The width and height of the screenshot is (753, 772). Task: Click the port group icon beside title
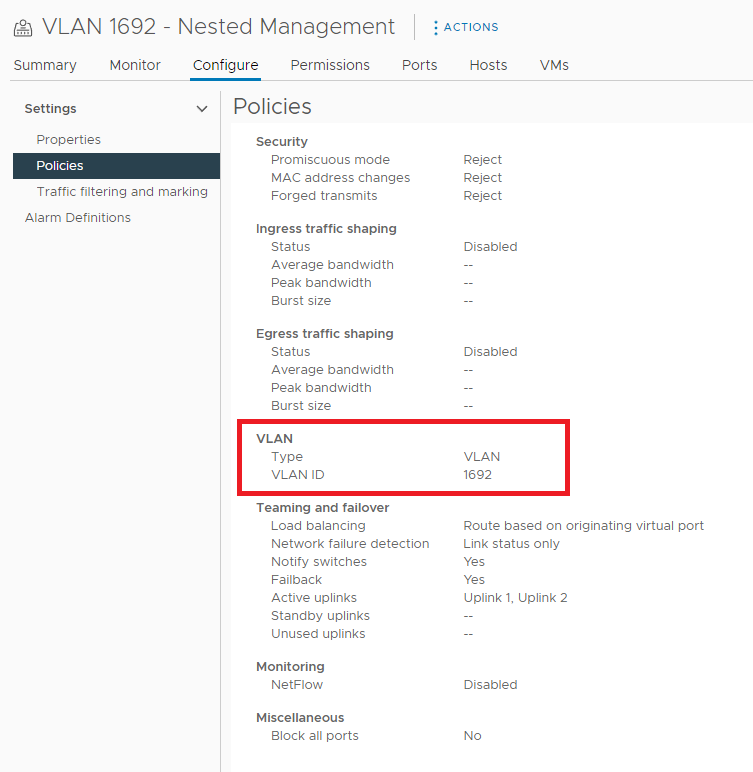click(24, 28)
